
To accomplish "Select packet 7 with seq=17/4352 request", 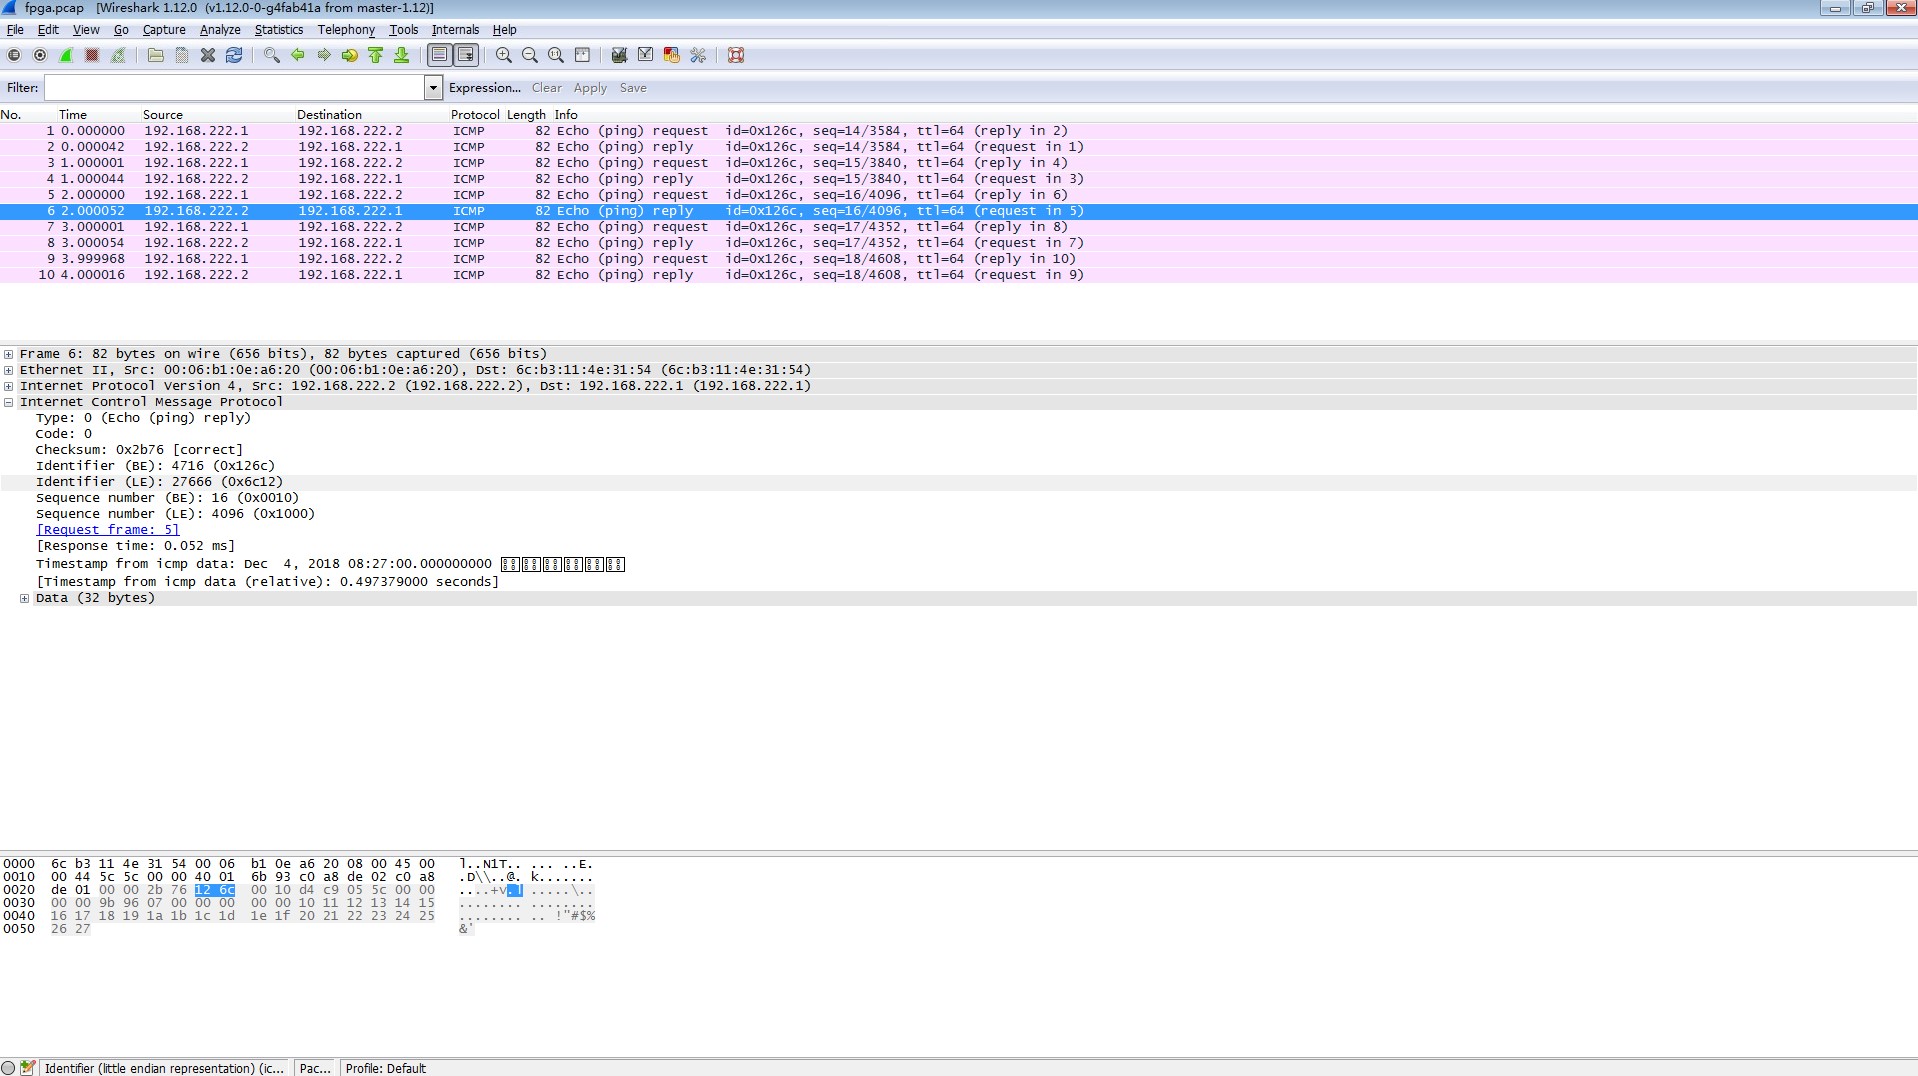I will point(959,227).
